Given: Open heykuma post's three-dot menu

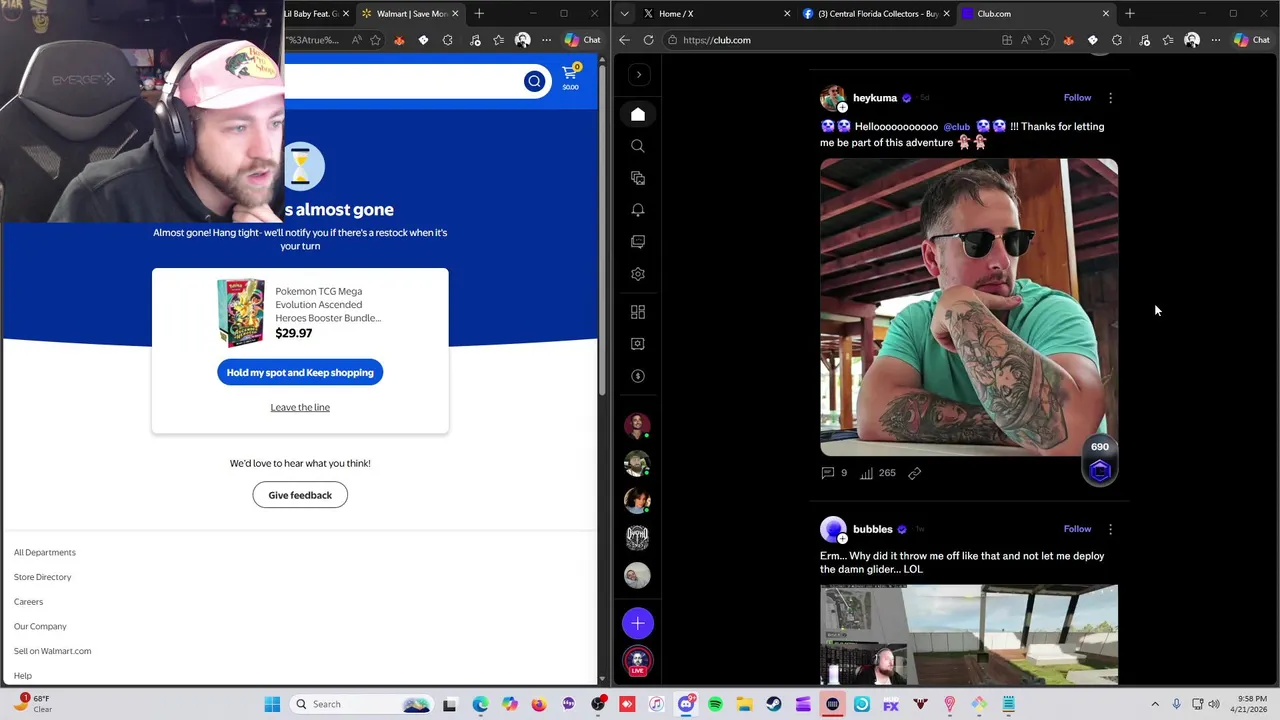Looking at the screenshot, I should 1110,98.
